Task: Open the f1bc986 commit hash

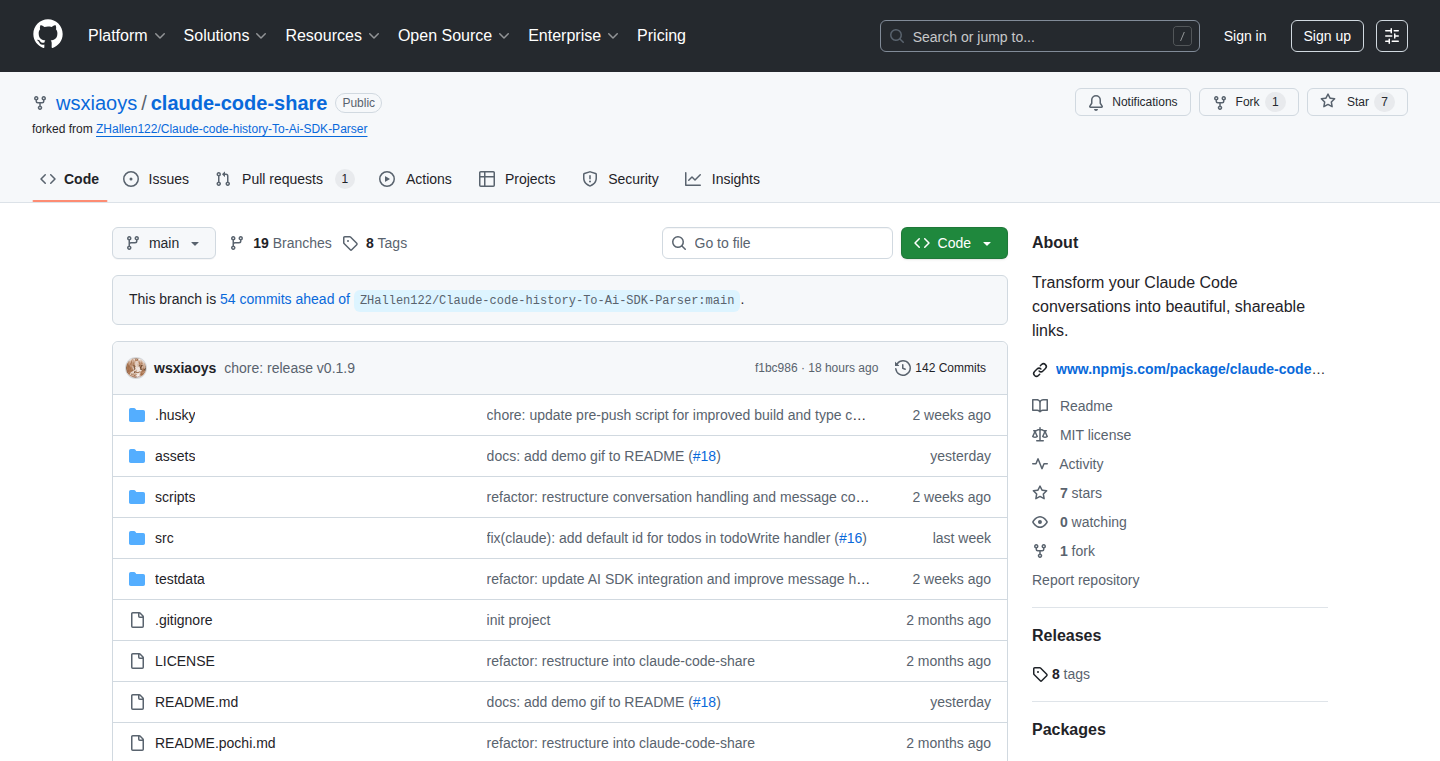Action: (776, 368)
